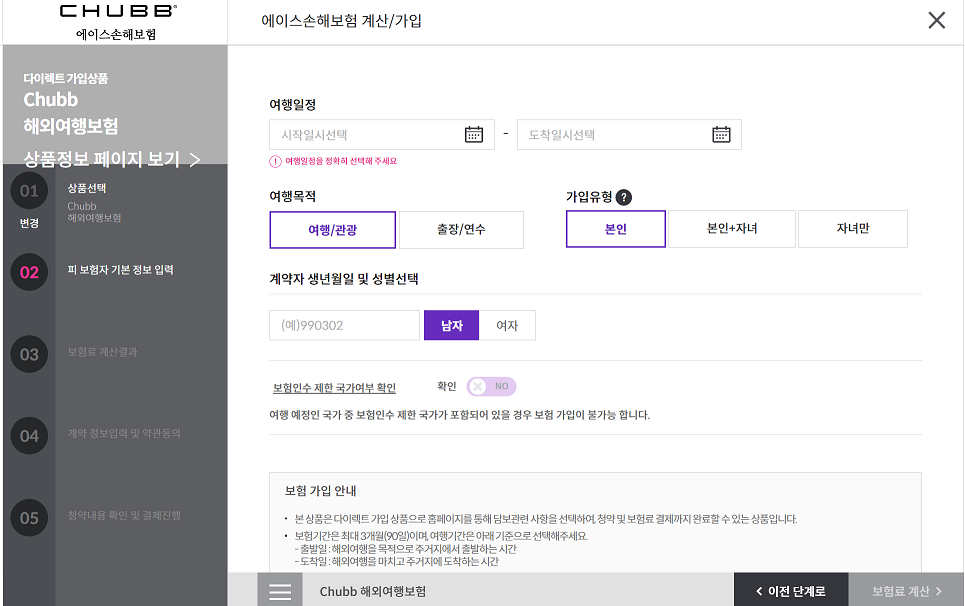Click 에이스손해보험 계산/가입 header title

point(342,21)
